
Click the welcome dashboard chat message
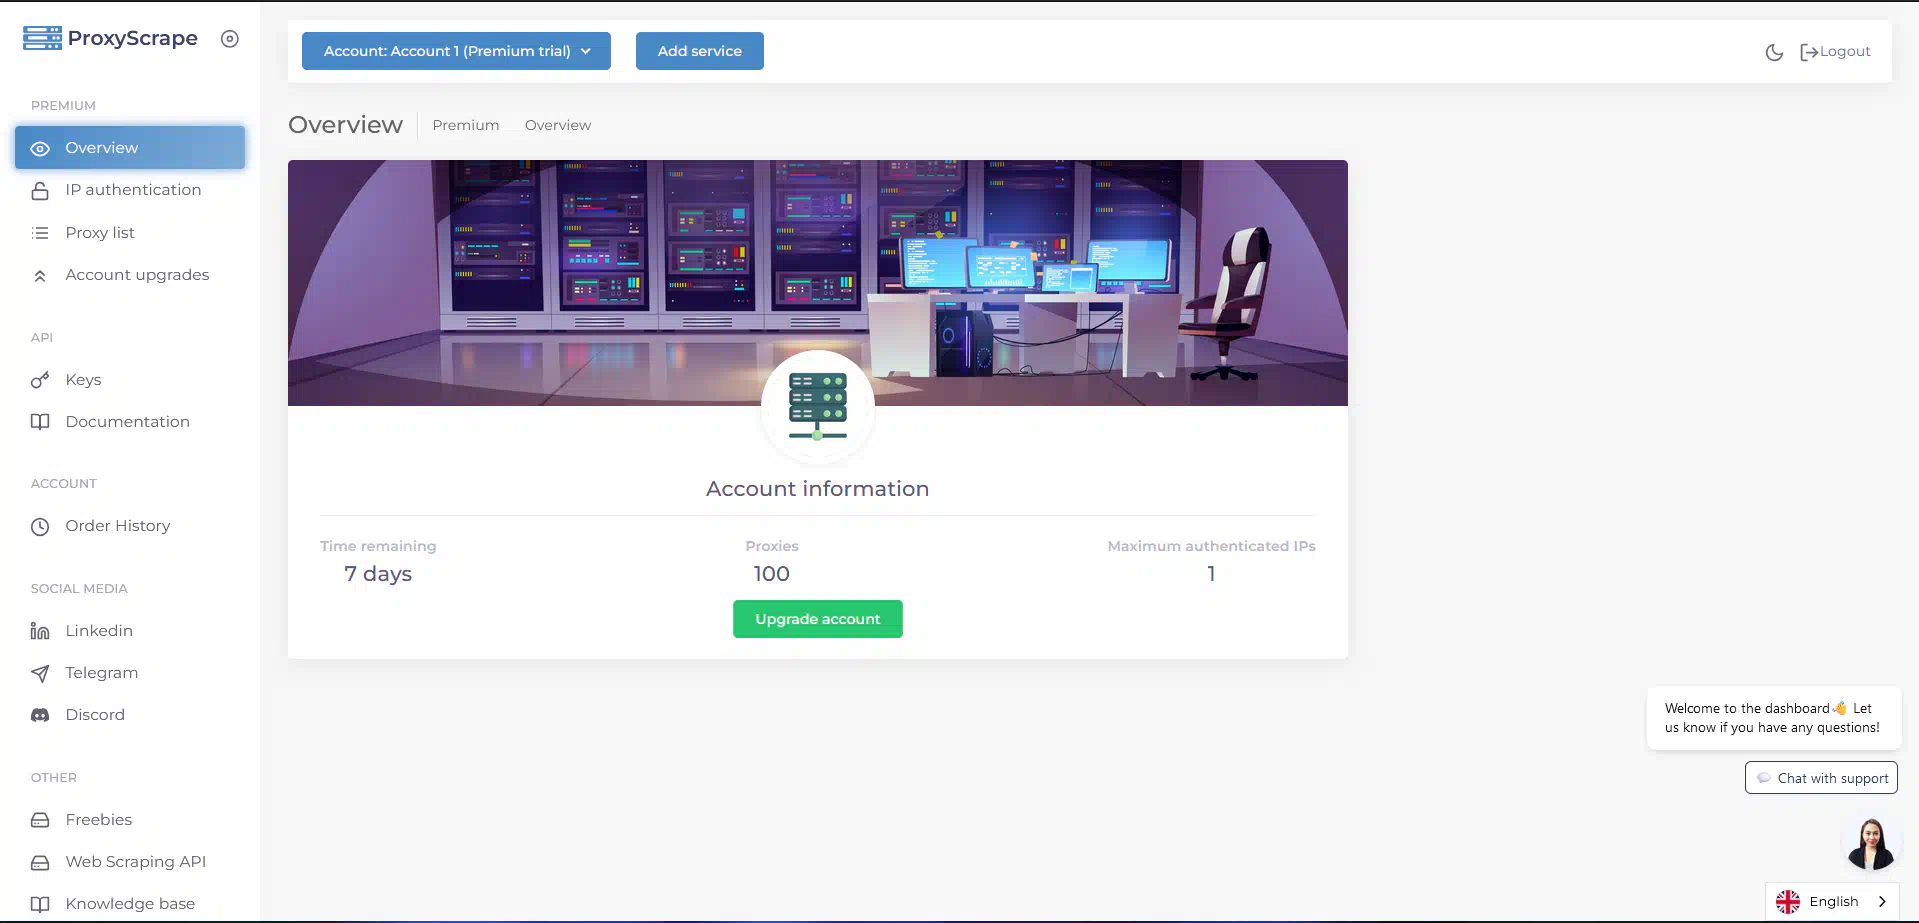point(1773,718)
